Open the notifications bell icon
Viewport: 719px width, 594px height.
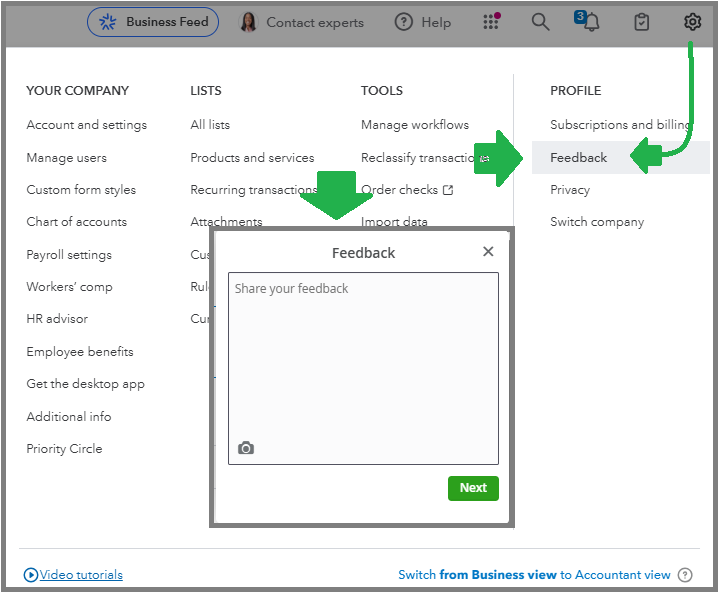[591, 22]
